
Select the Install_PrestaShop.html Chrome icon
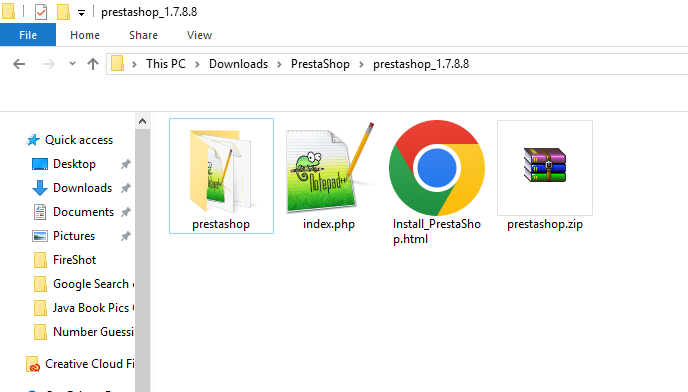coord(437,168)
